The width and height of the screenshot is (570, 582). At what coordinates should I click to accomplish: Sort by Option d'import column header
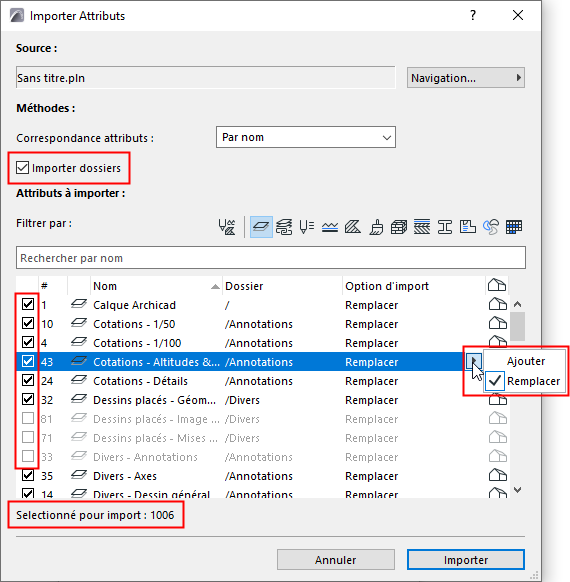(414, 286)
